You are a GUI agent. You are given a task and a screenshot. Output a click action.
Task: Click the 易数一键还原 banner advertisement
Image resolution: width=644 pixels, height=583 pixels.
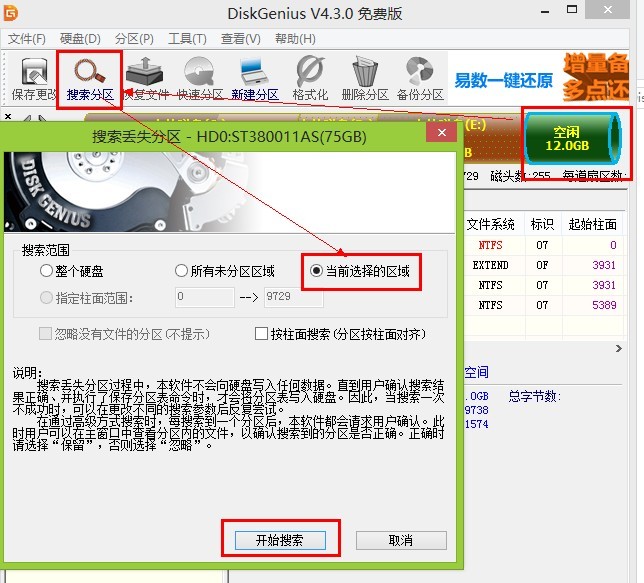click(504, 81)
